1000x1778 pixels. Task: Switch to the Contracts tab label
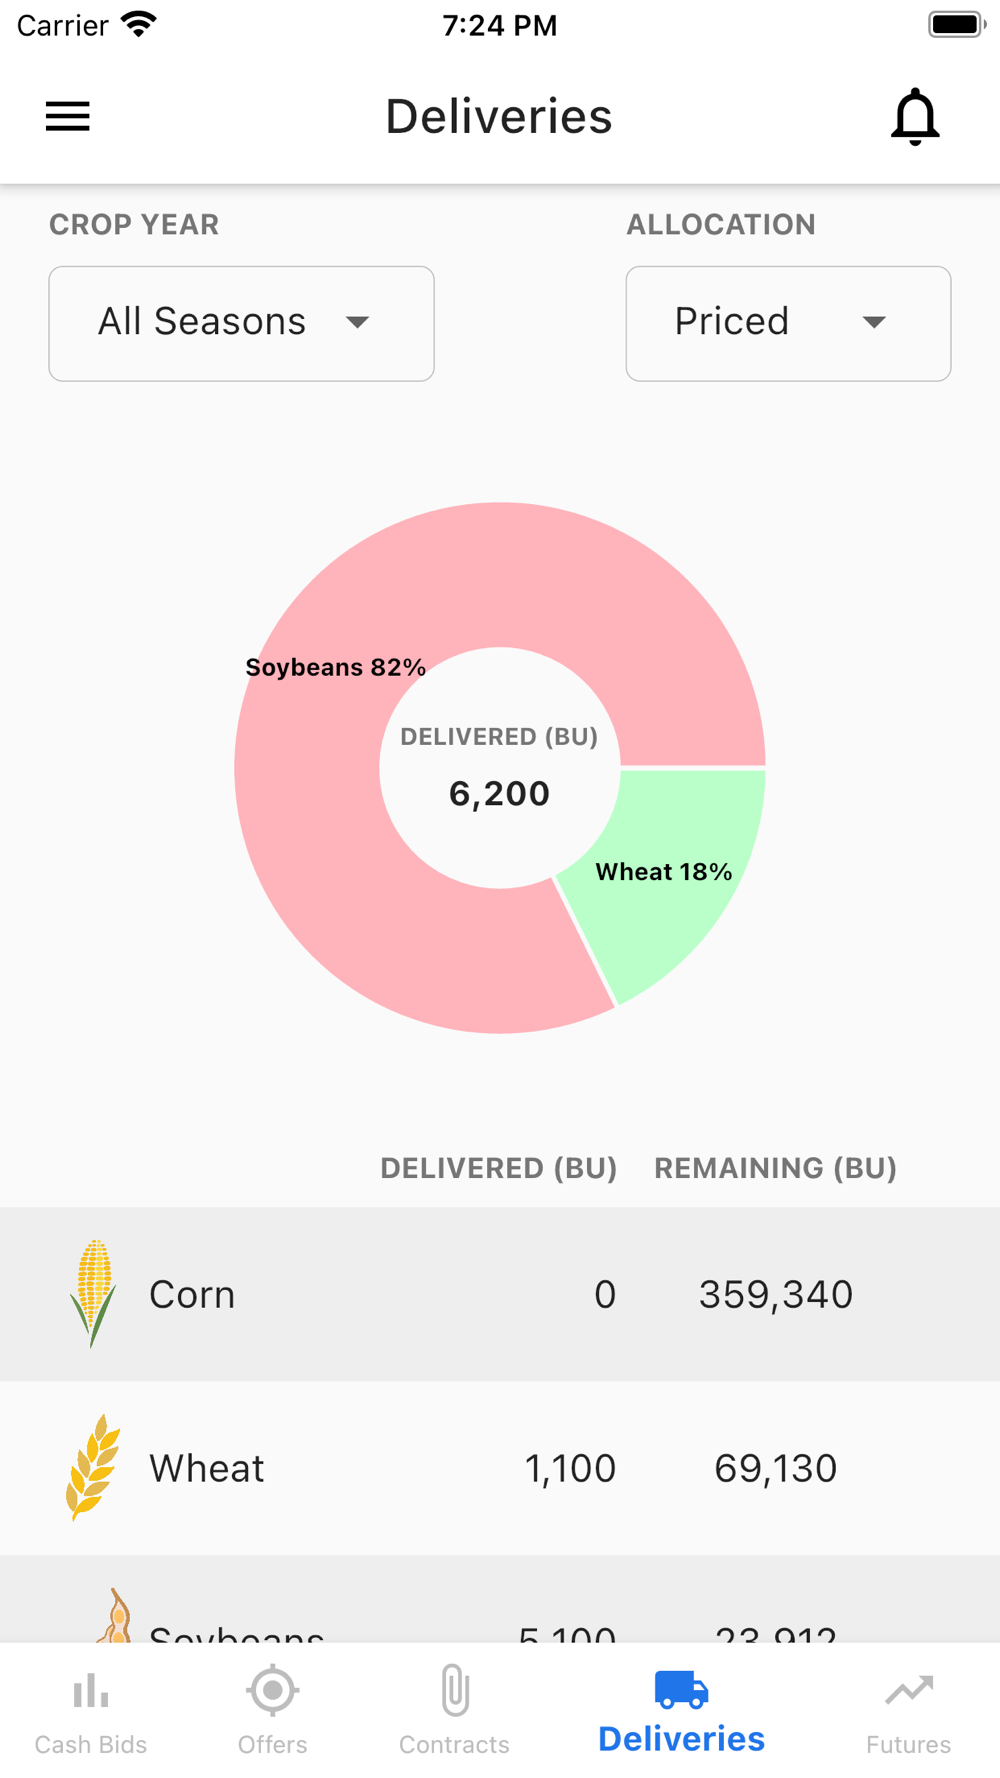pyautogui.click(x=455, y=1745)
